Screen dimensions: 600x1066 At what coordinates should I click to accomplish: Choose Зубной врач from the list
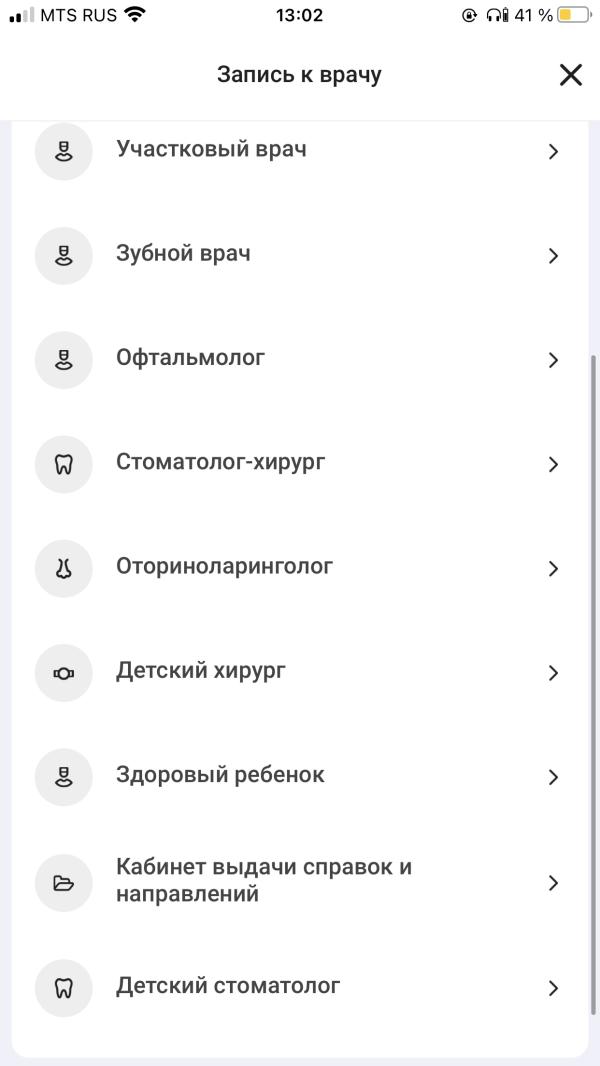(x=300, y=256)
